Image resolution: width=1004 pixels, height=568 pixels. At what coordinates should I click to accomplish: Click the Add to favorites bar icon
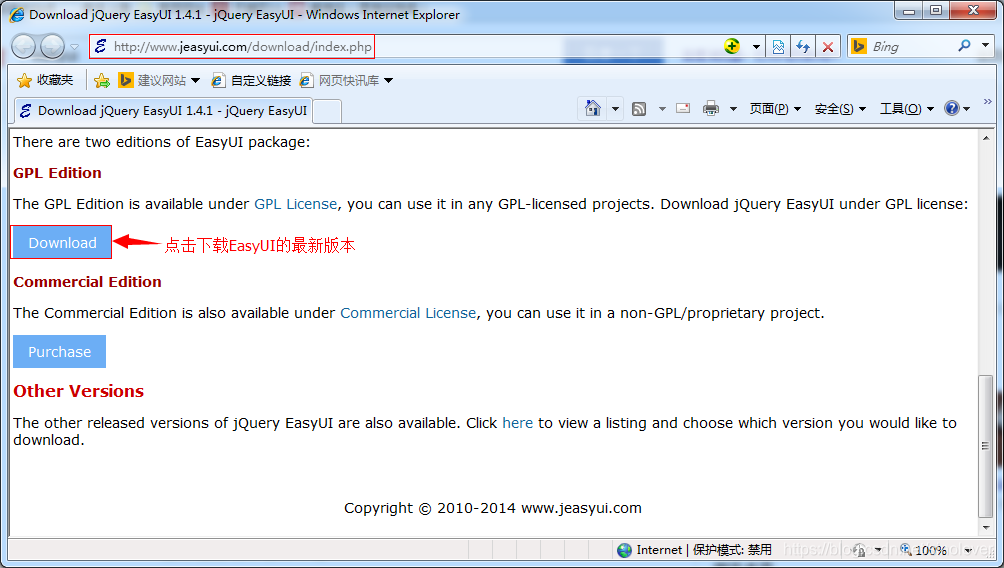click(x=101, y=80)
